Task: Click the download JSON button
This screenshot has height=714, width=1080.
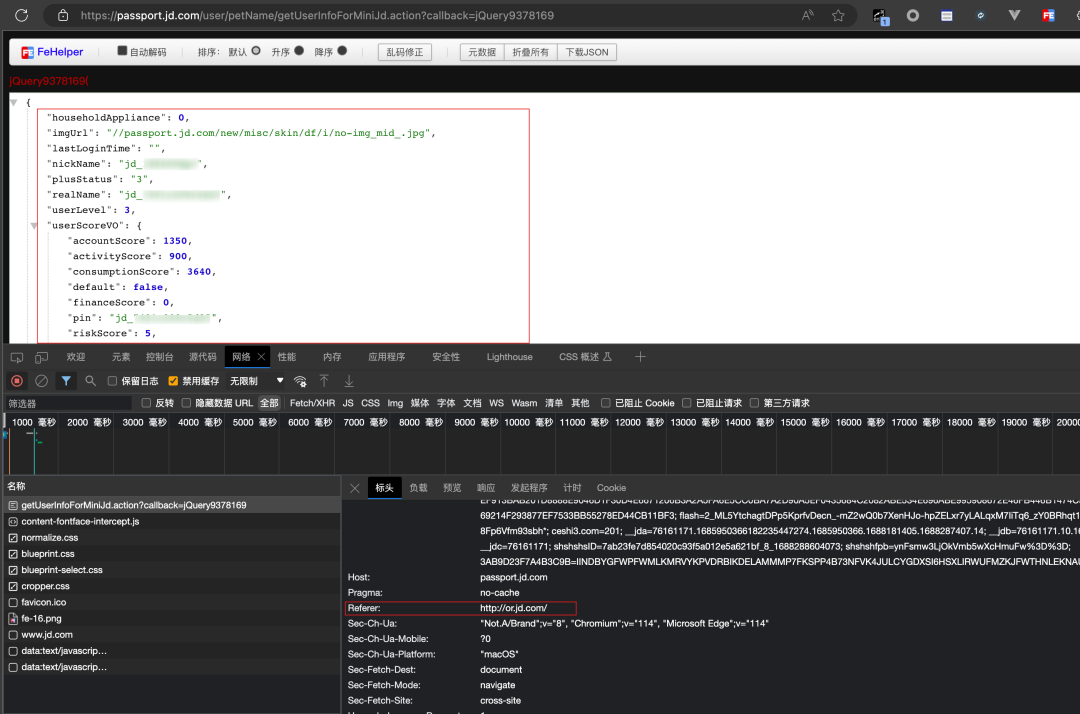Action: (587, 52)
